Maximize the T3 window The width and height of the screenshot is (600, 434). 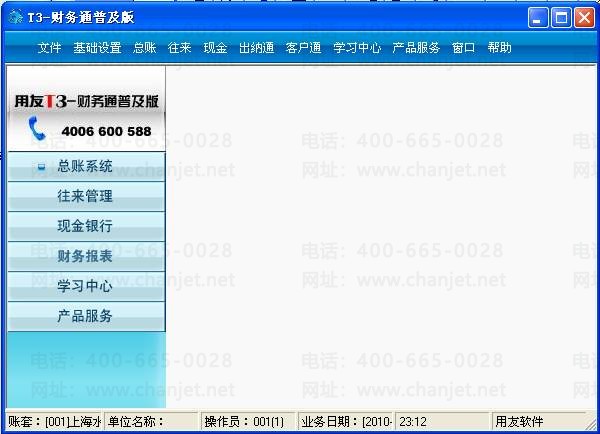click(x=561, y=18)
